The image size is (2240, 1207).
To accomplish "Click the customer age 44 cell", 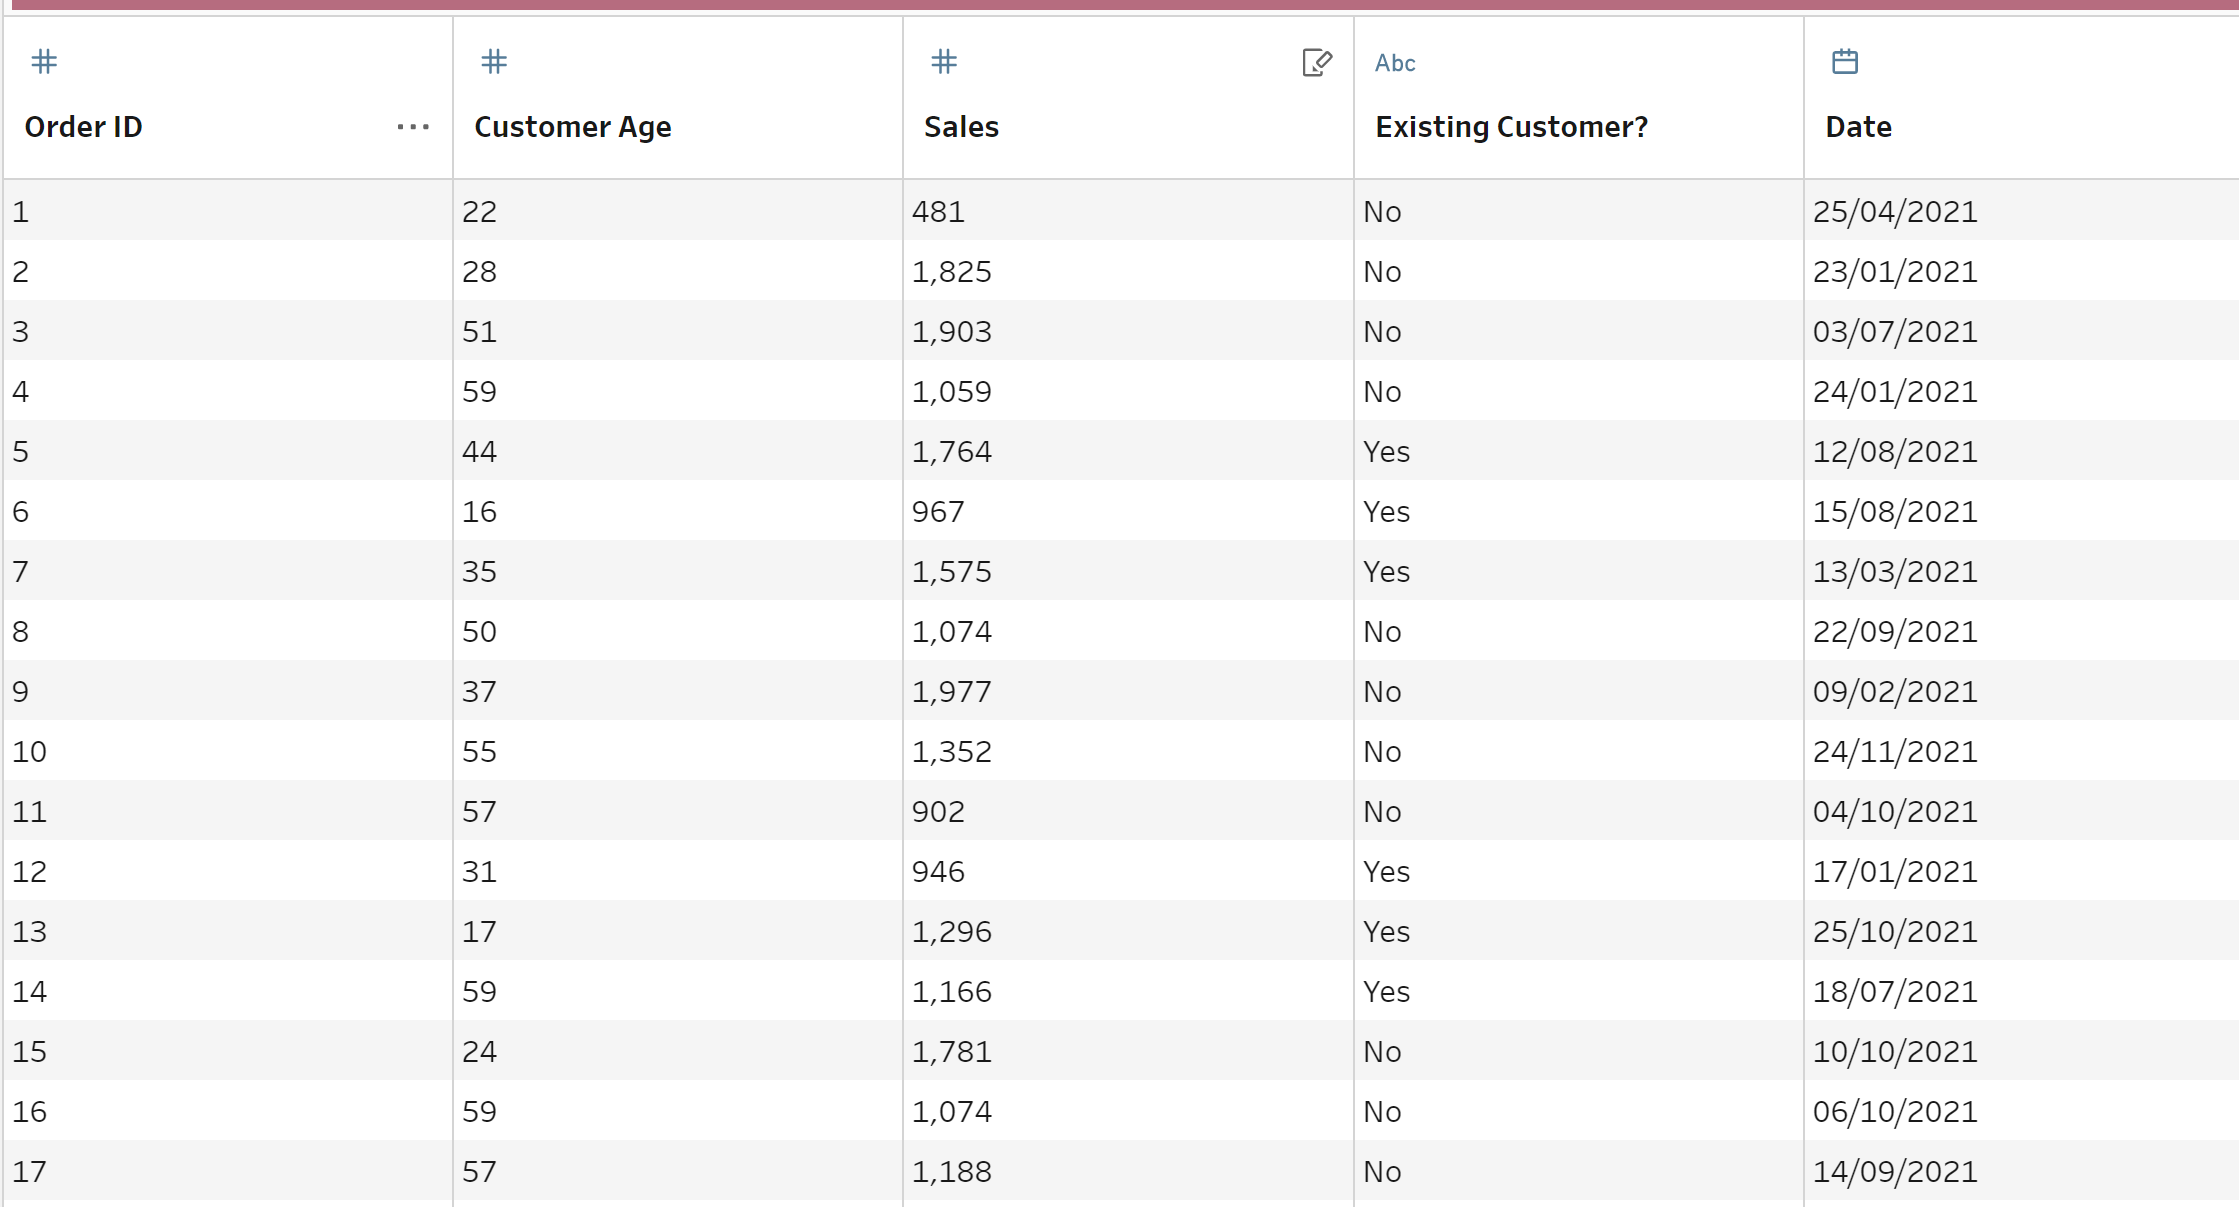I will (479, 452).
